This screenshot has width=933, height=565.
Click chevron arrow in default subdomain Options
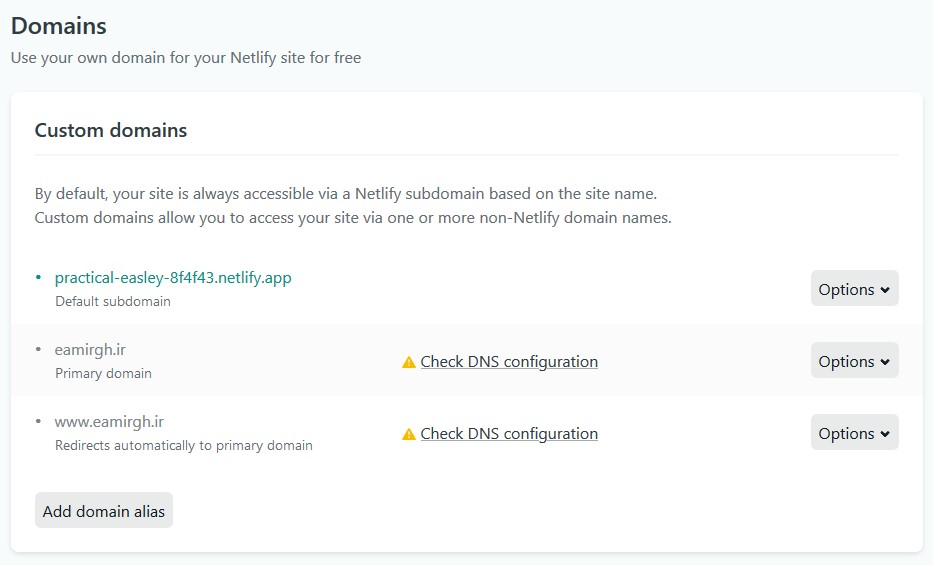(885, 290)
